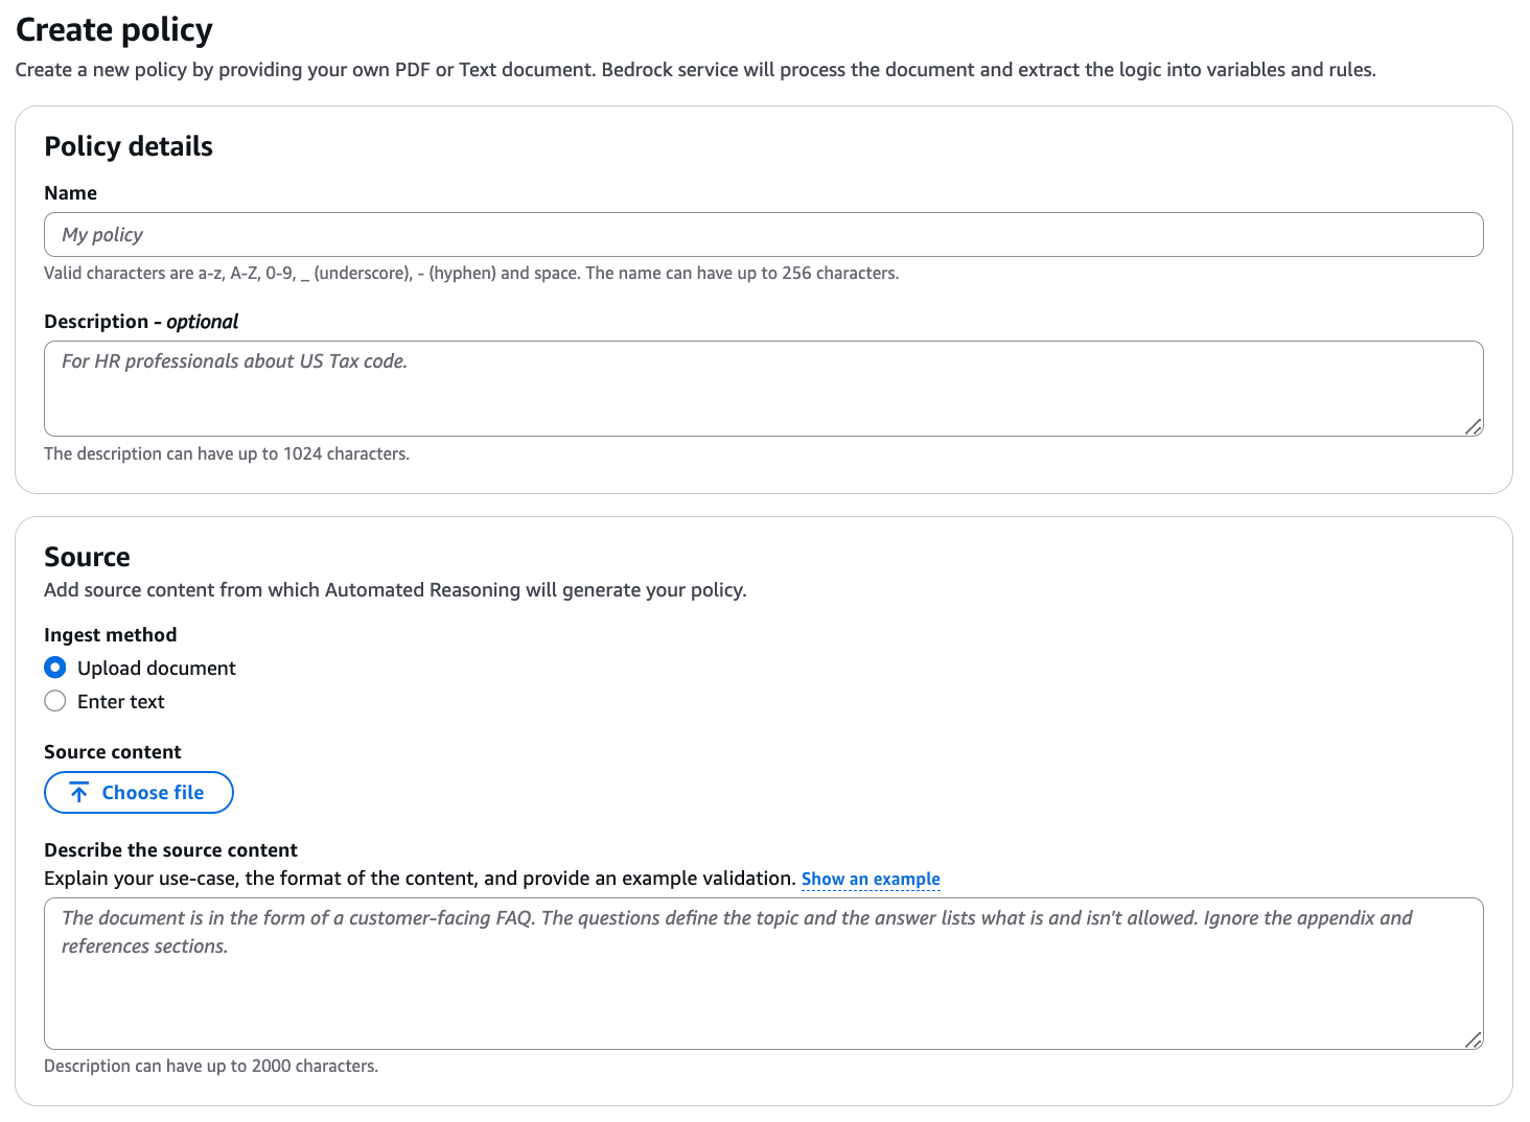Click the Source content label above Choose file

point(112,751)
